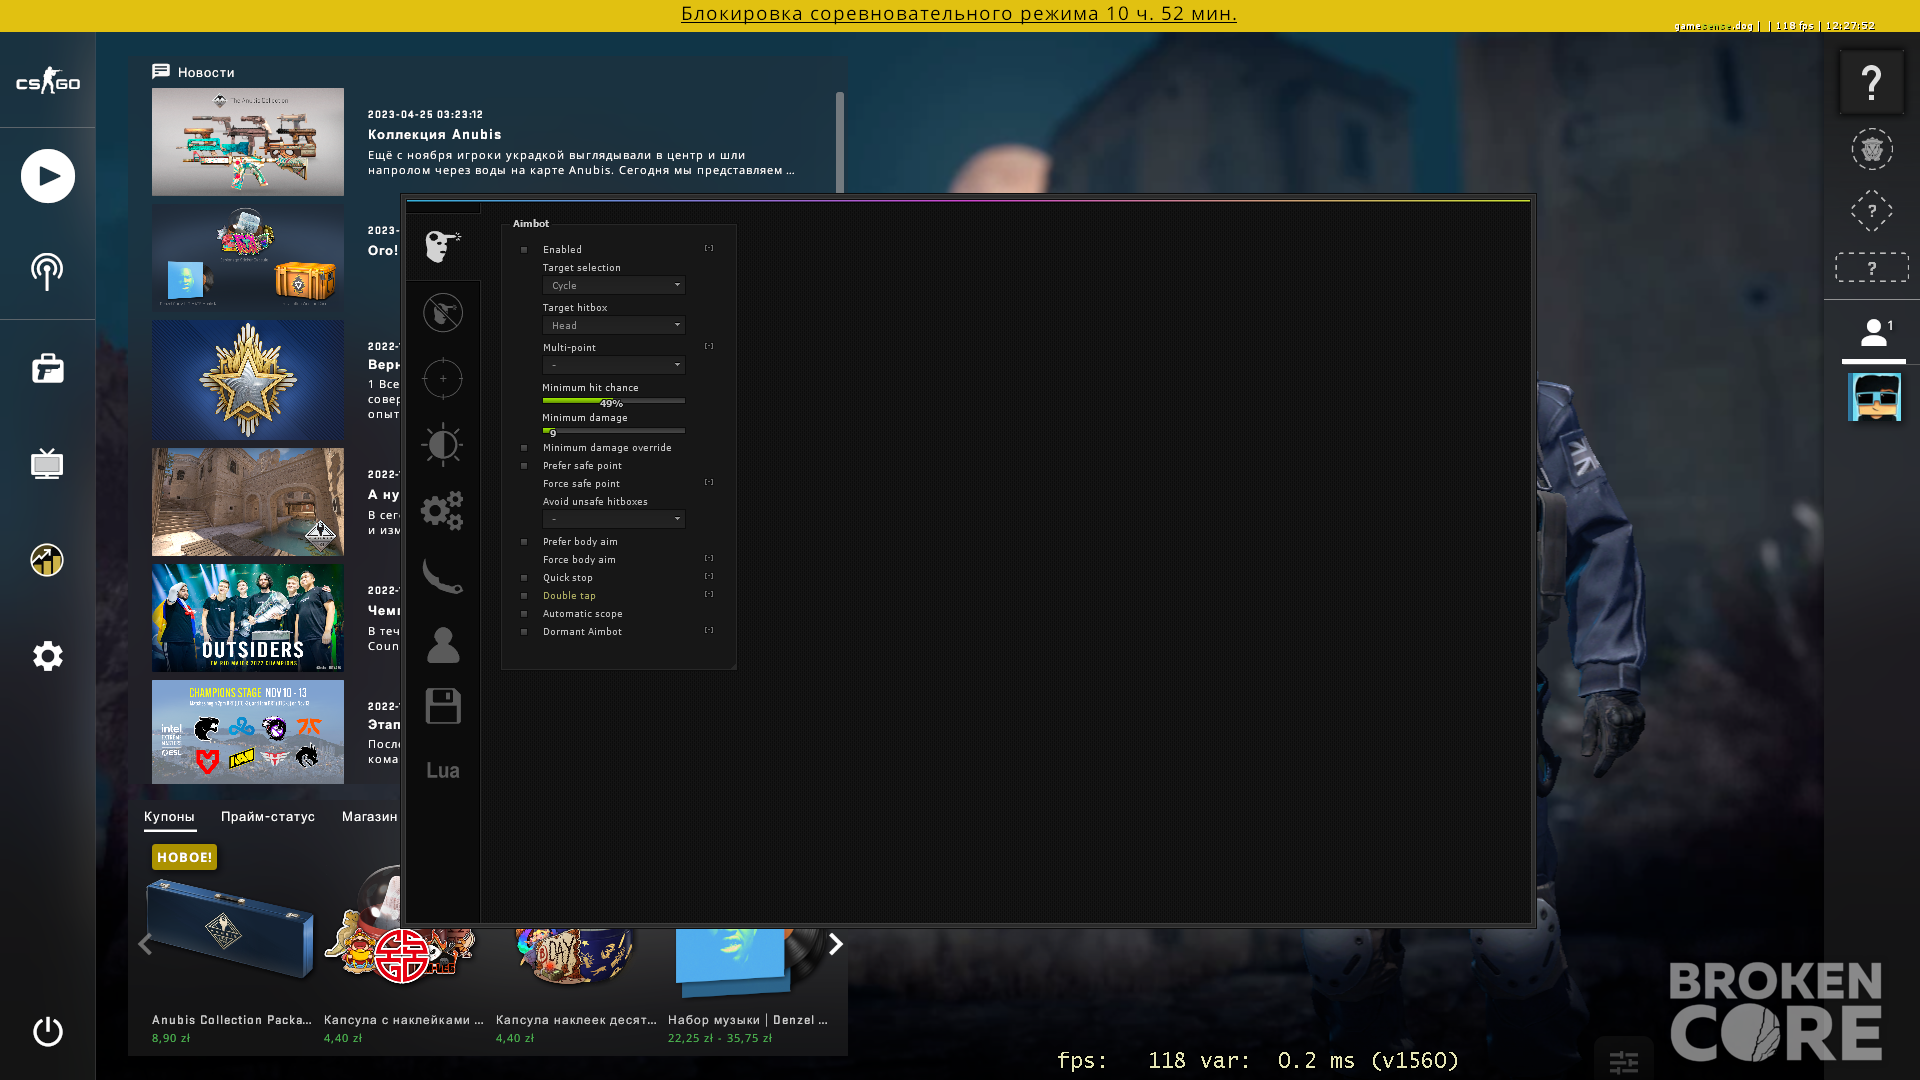Toggle the Quick stop checkbox
Image resolution: width=1920 pixels, height=1080 pixels.
click(x=524, y=578)
